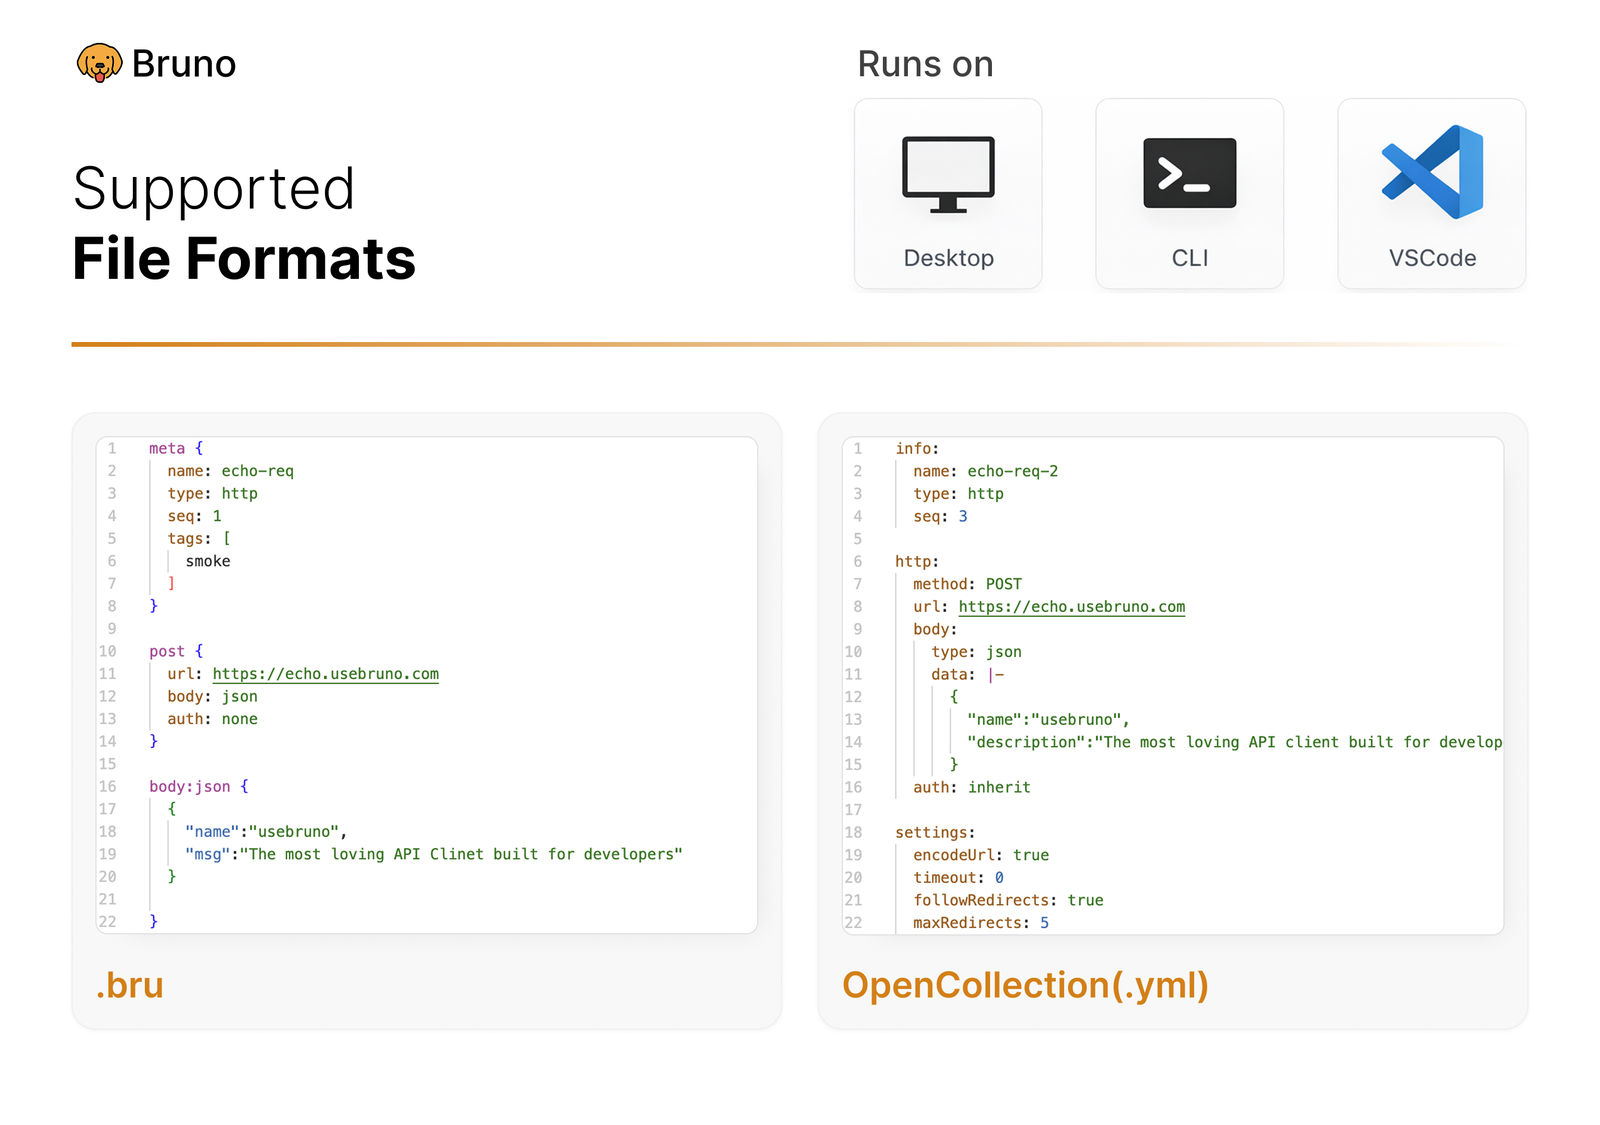Viewport: 1600px width, 1125px height.
Task: Click the Desktop monitor icon
Action: [948, 175]
